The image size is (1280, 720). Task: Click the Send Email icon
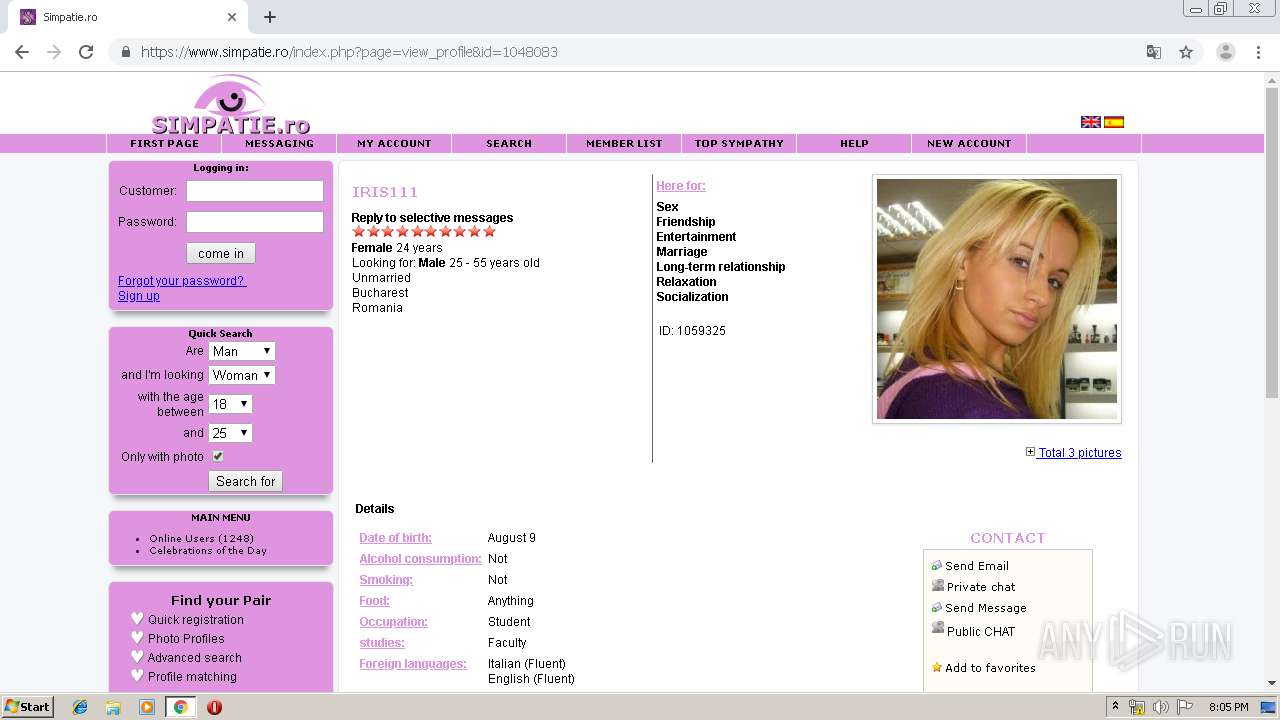coord(937,565)
